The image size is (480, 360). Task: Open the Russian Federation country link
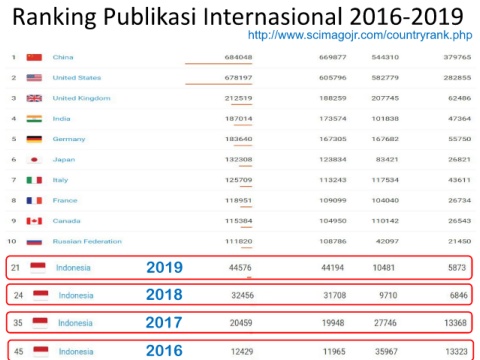click(x=87, y=241)
